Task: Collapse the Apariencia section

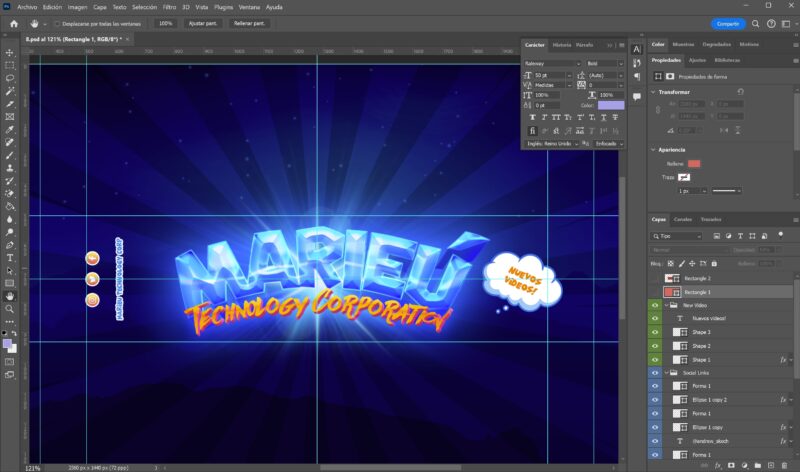Action: [653, 150]
